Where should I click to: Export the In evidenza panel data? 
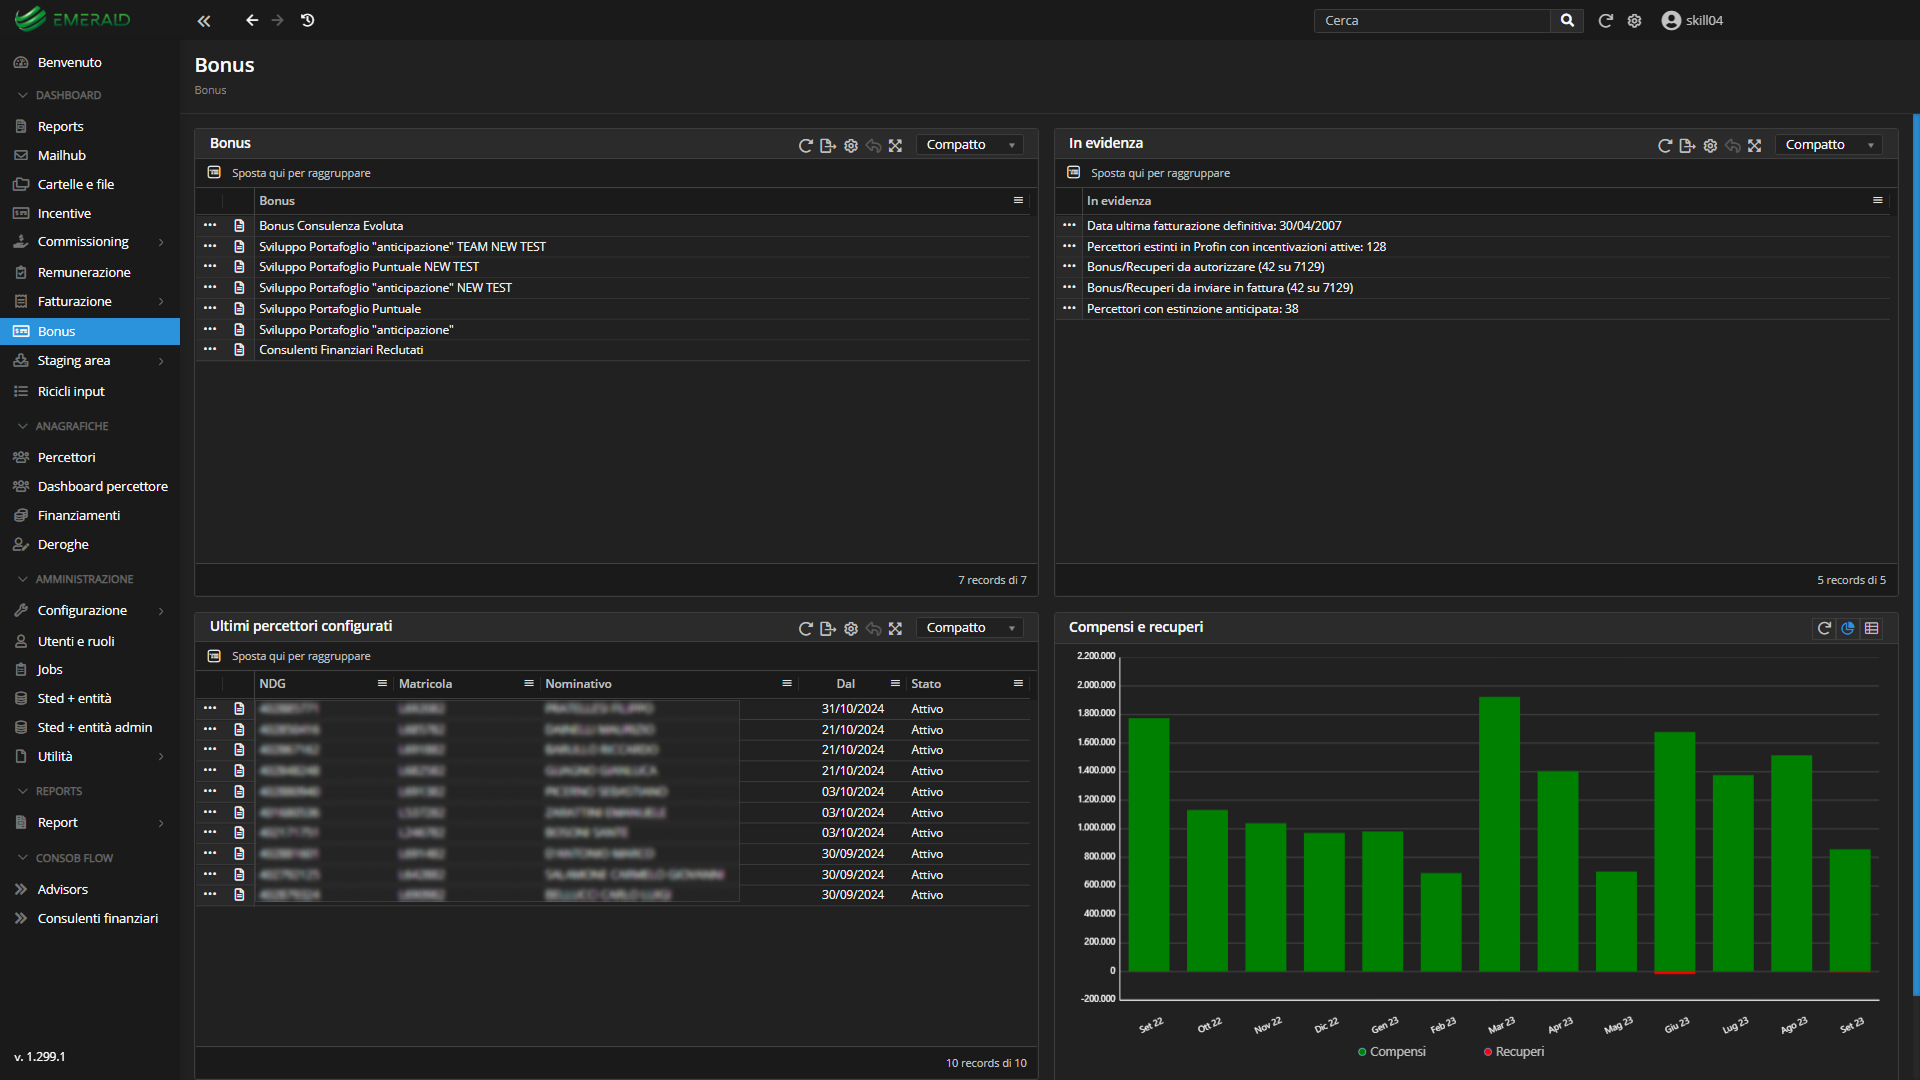[x=1687, y=146]
